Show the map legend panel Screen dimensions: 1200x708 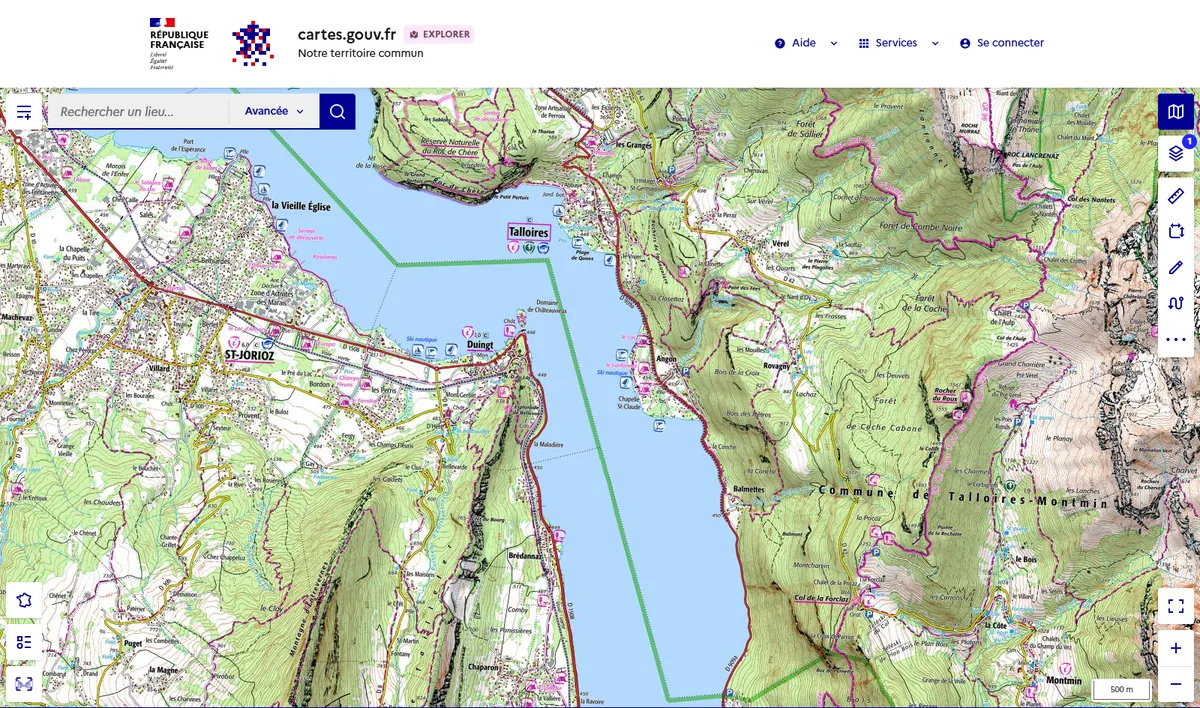[x=25, y=642]
